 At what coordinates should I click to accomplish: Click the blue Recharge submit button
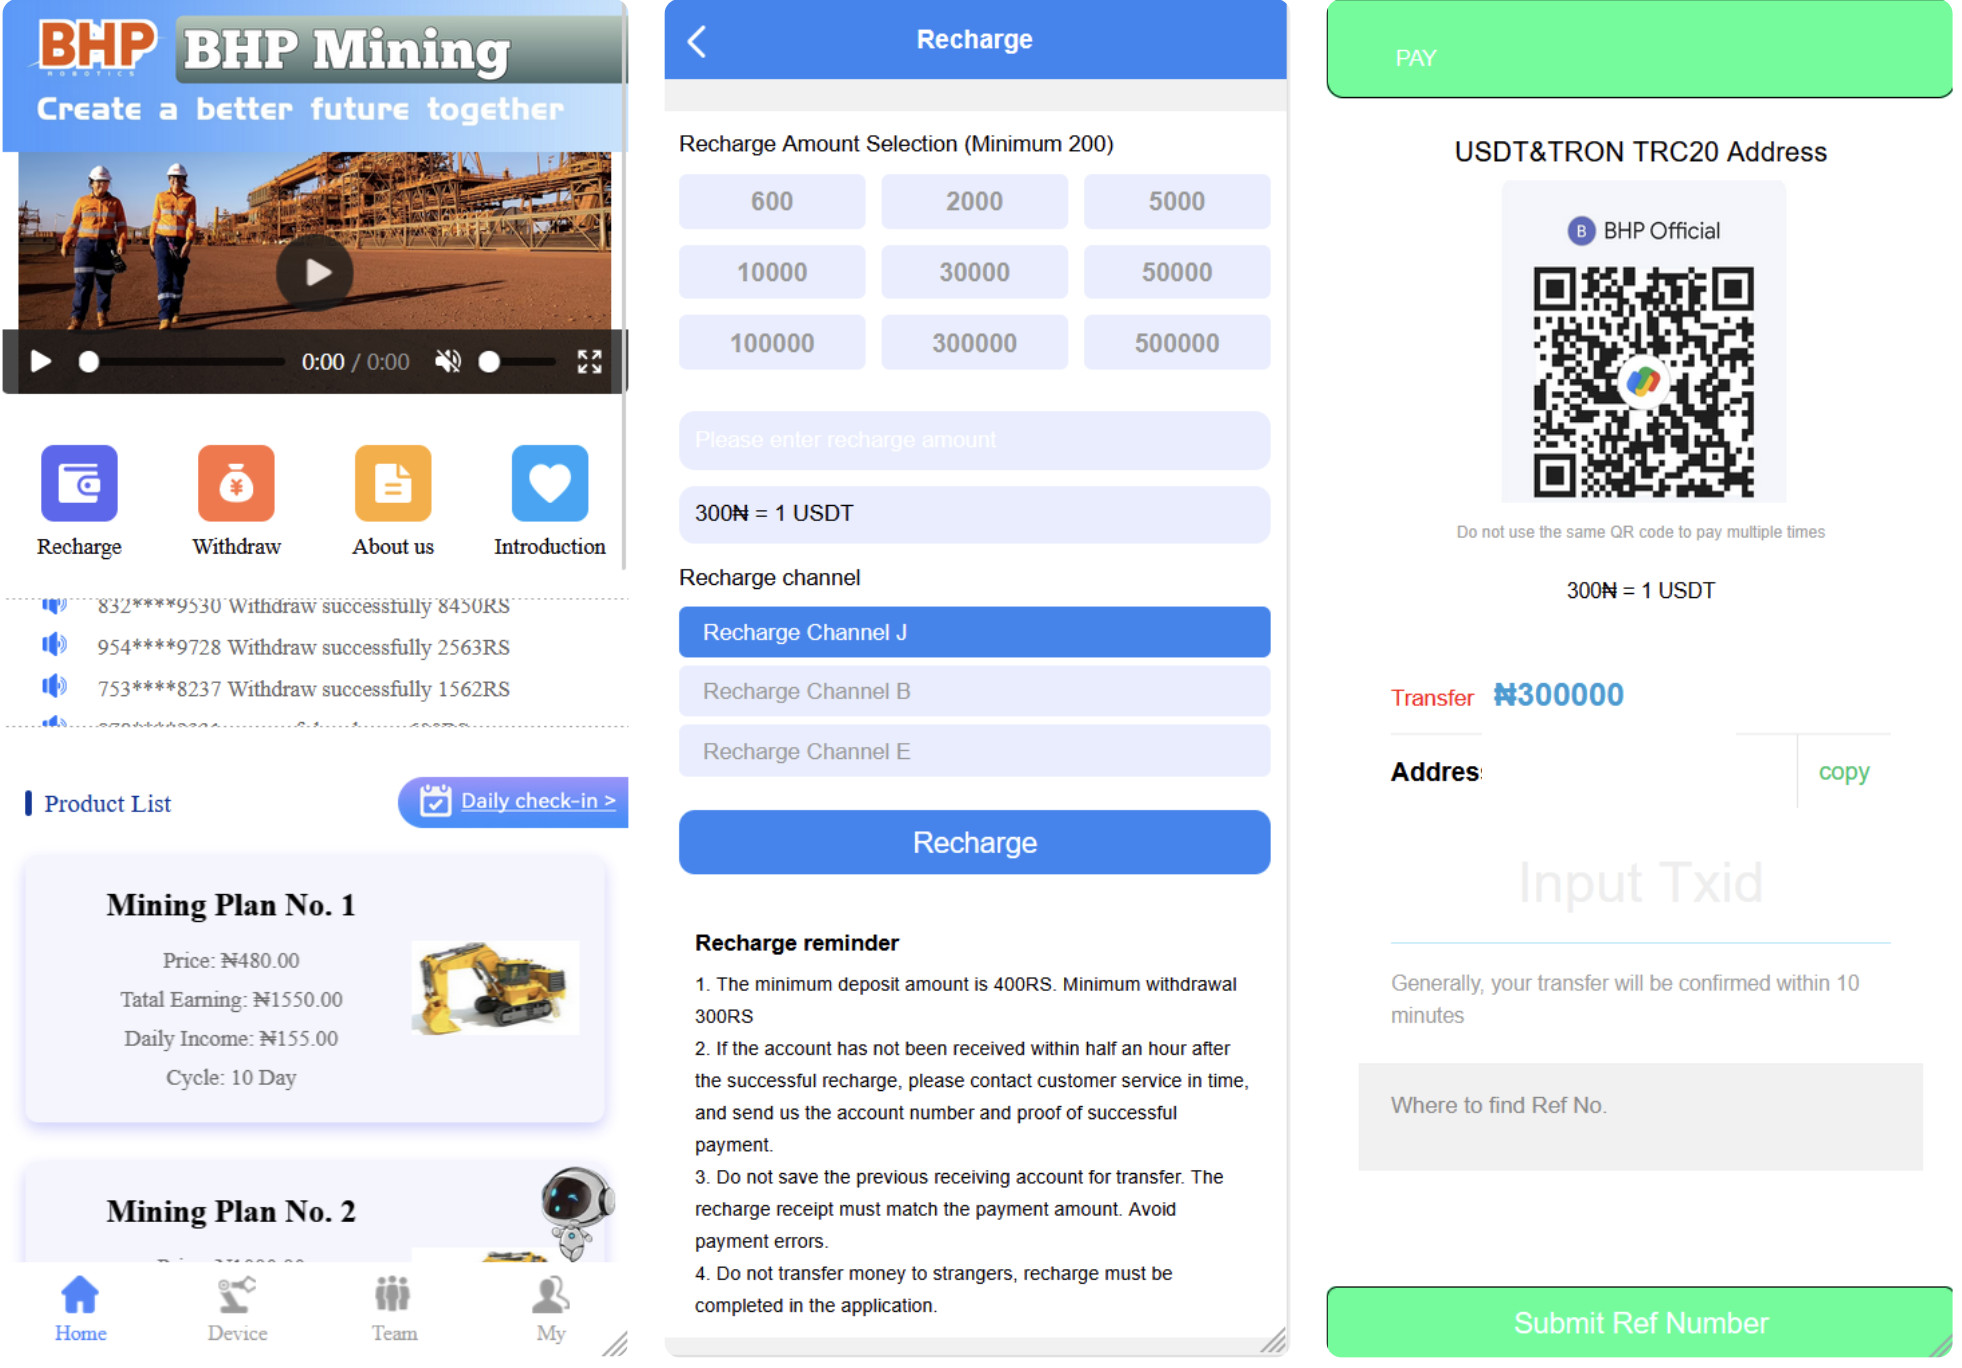pos(974,842)
